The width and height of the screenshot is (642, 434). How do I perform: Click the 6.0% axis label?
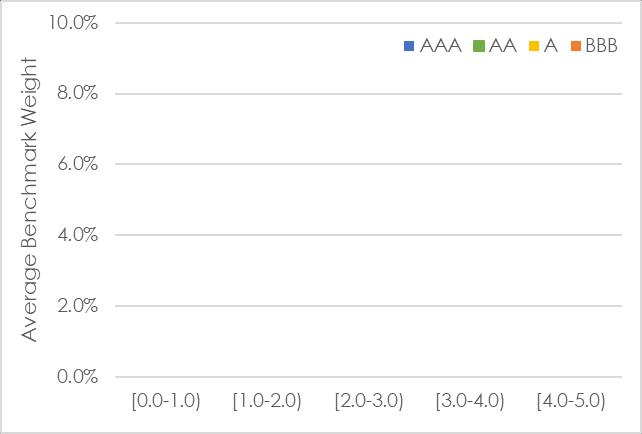pyautogui.click(x=77, y=164)
